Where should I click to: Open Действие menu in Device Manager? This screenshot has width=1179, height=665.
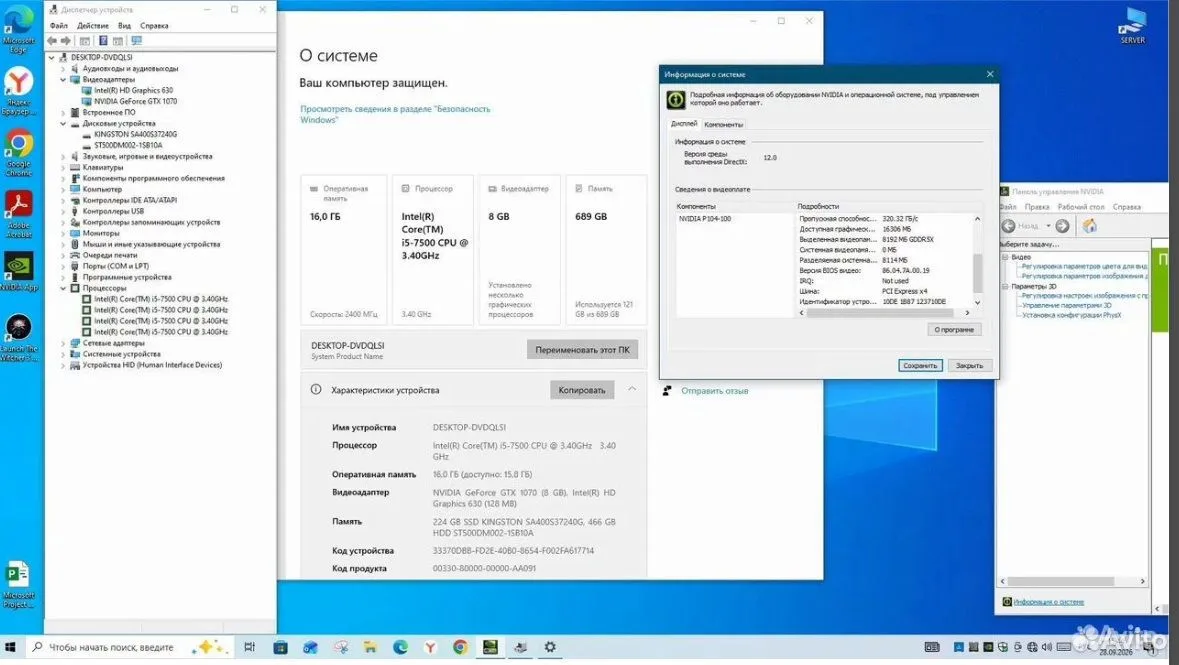pyautogui.click(x=92, y=26)
